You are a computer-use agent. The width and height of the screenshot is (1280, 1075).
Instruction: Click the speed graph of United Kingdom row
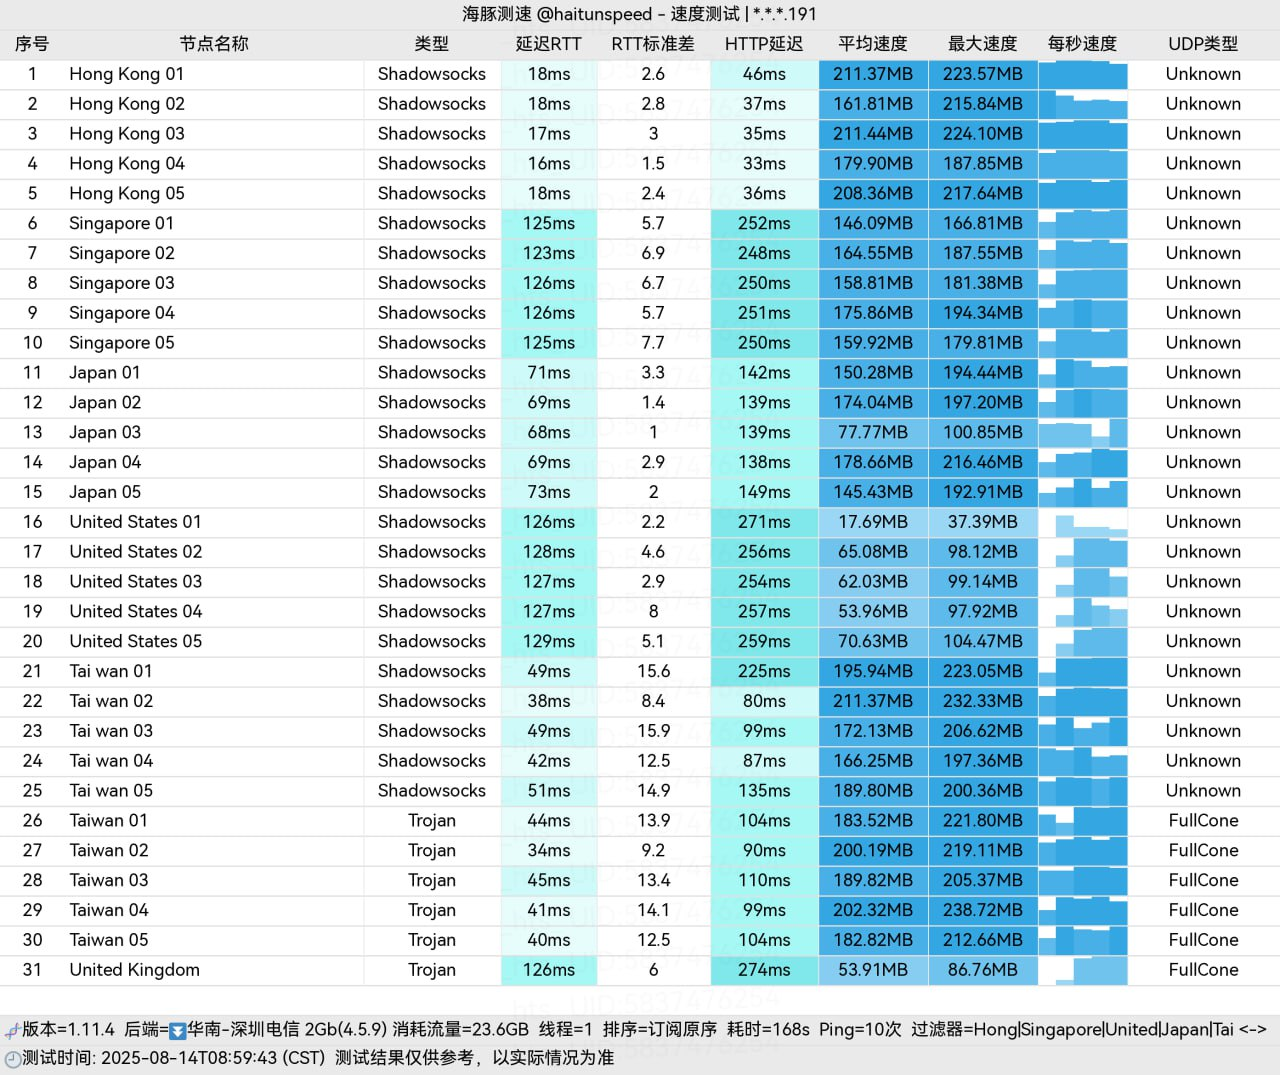(1082, 970)
